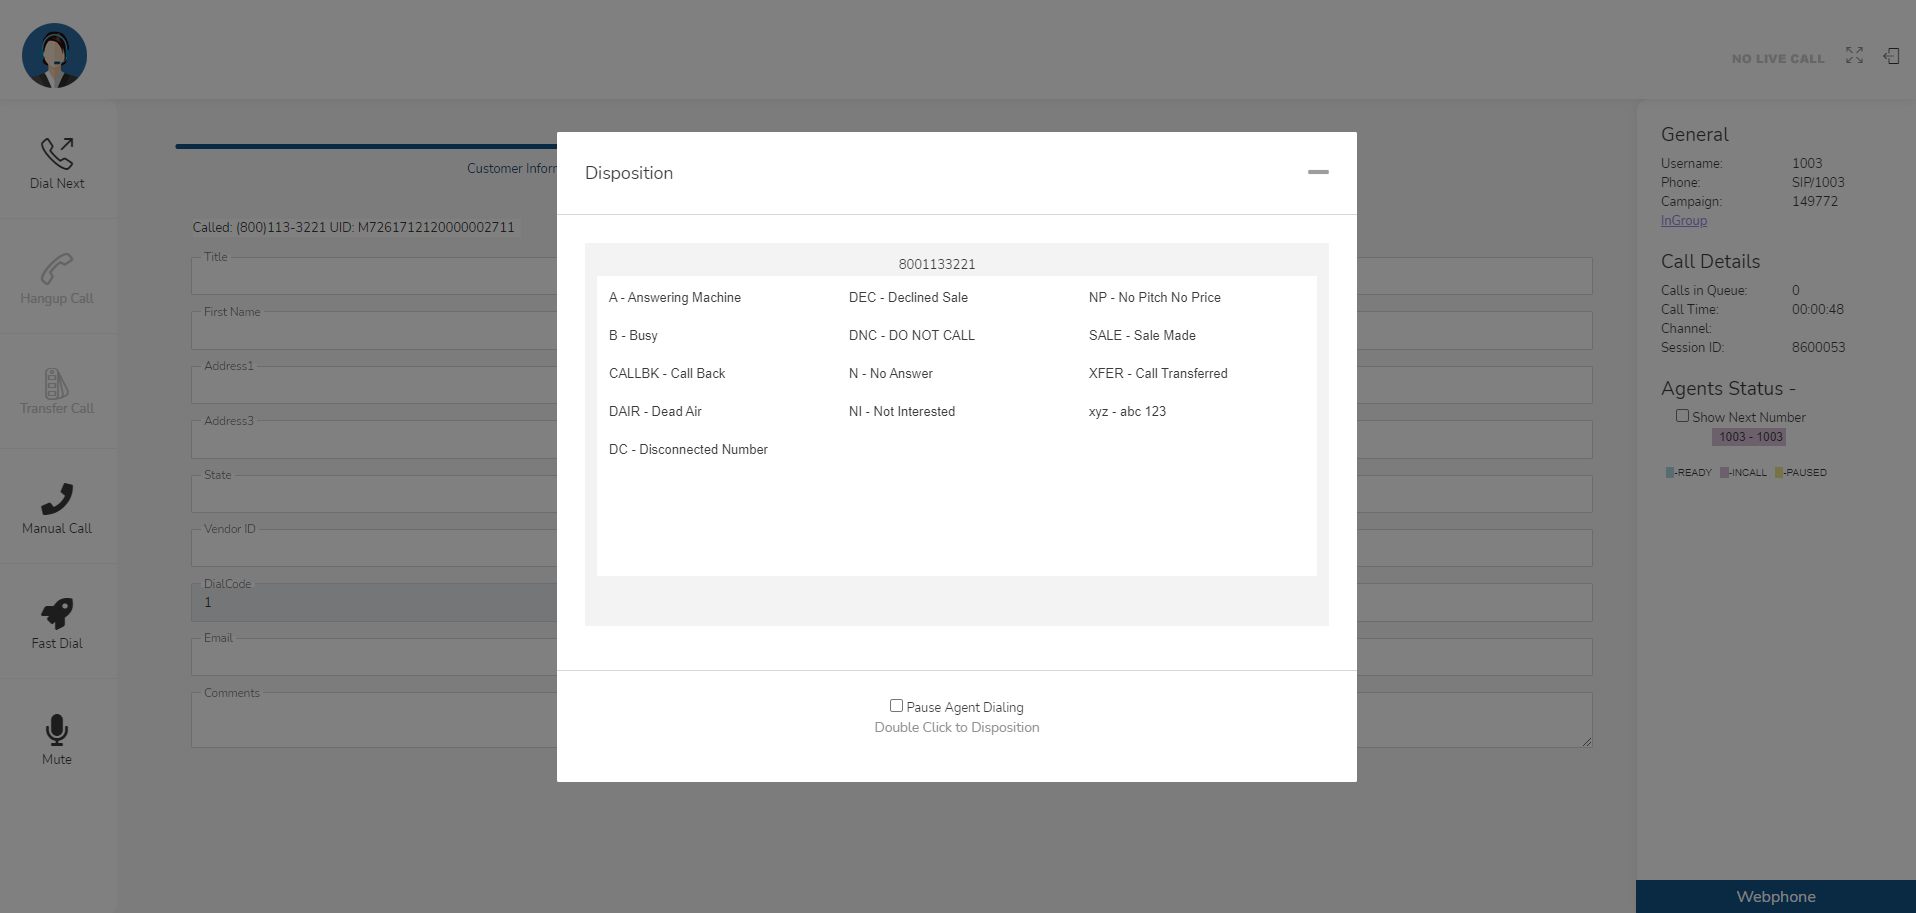
Task: Select the DNC - DO NOT CALL disposition
Action: [911, 335]
